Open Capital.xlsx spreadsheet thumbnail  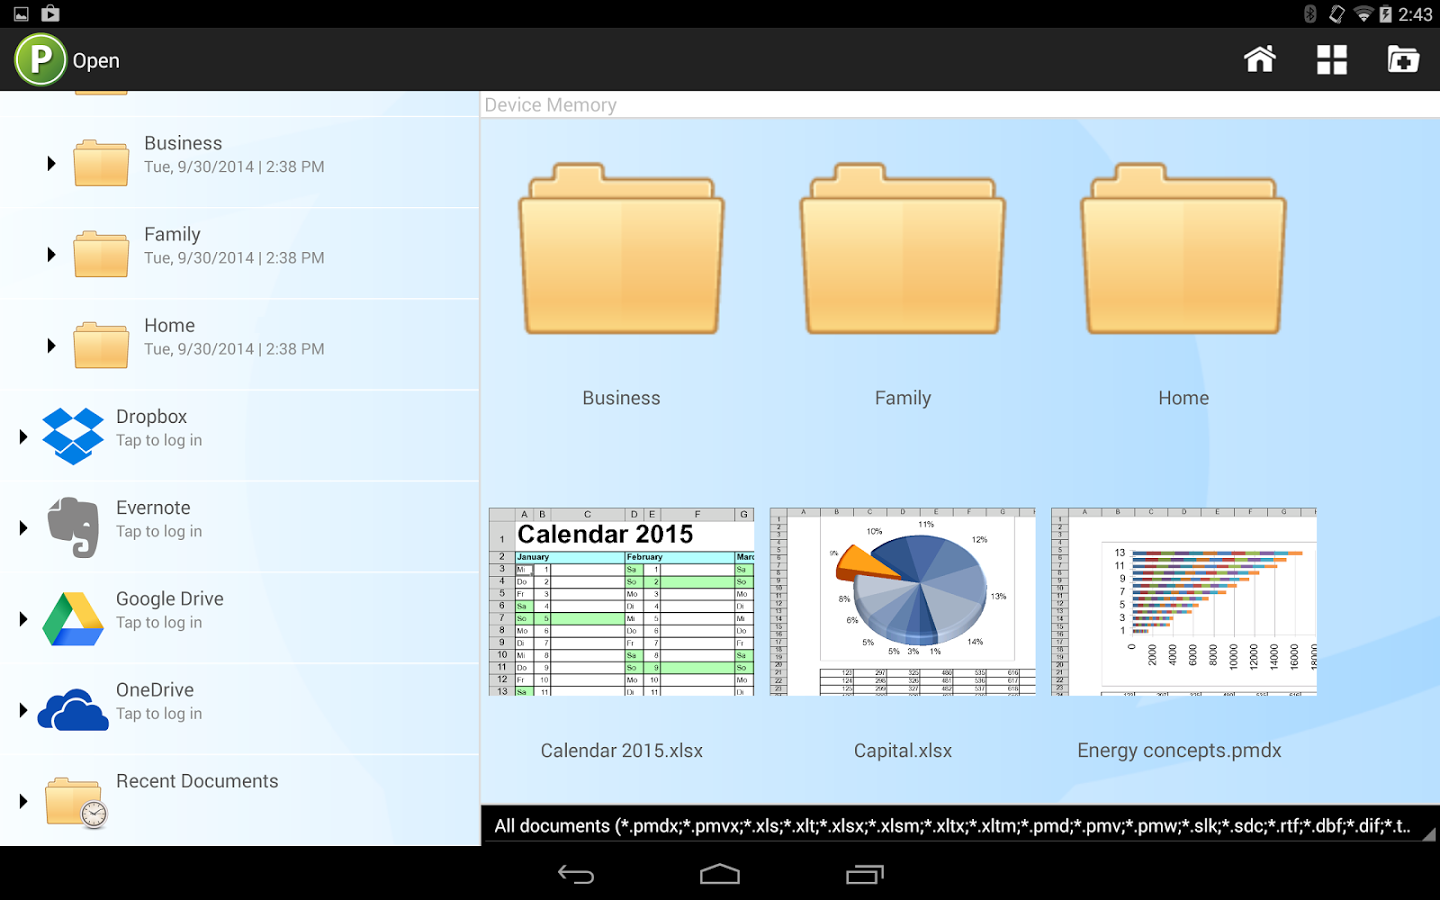pyautogui.click(x=902, y=600)
